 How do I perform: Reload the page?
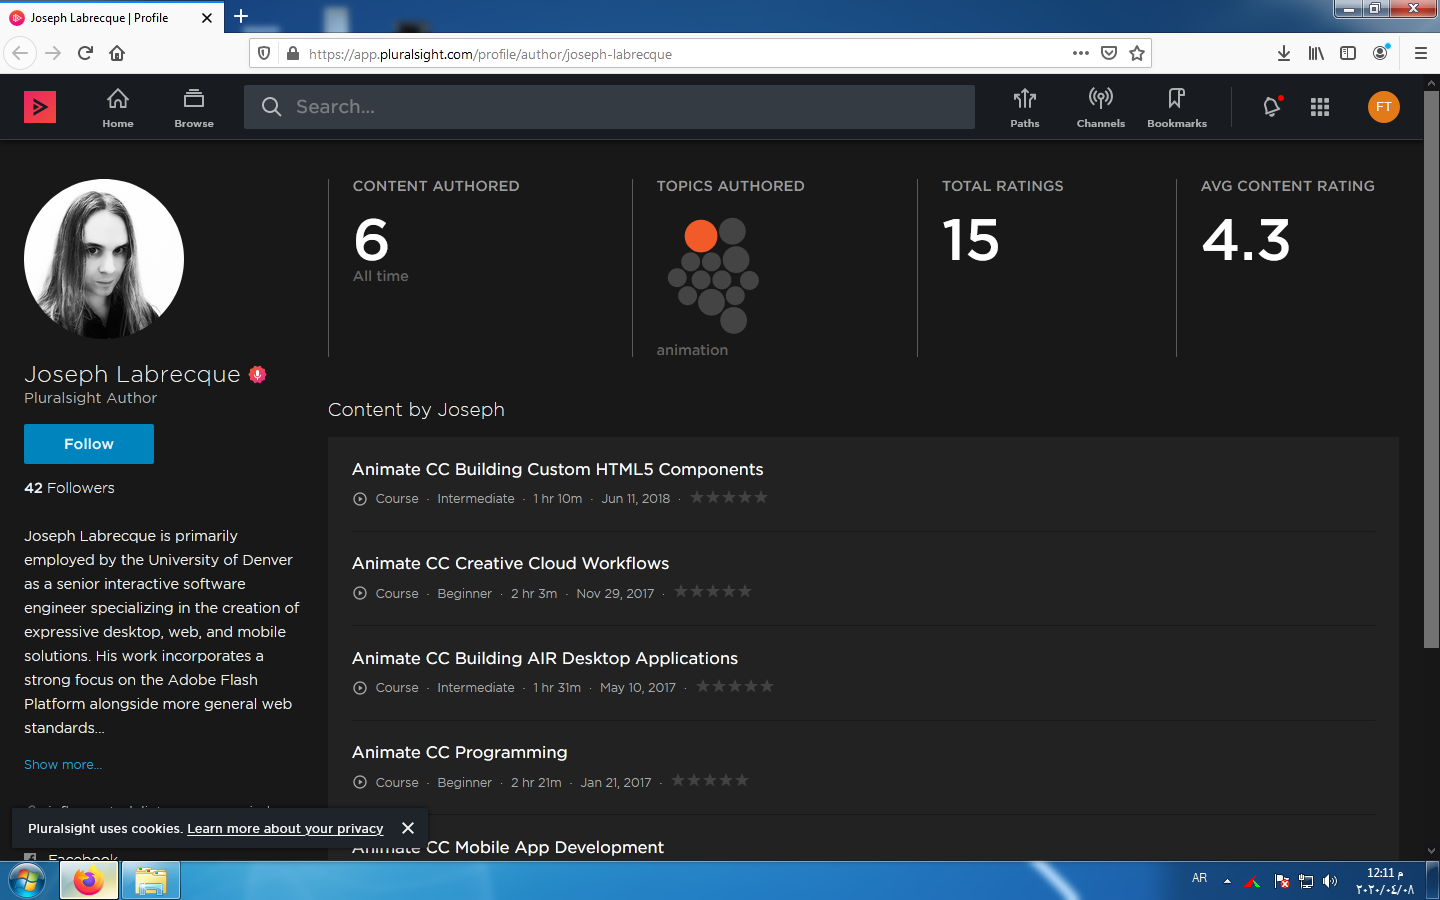[x=85, y=53]
